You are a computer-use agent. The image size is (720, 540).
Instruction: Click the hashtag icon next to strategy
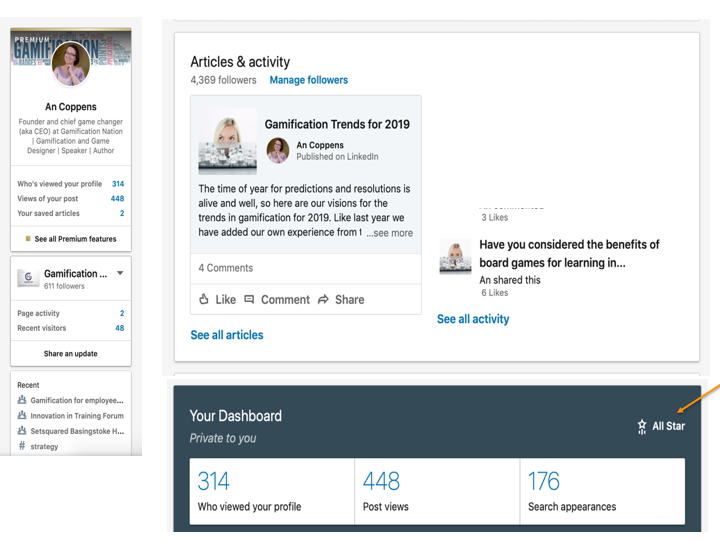[22, 446]
